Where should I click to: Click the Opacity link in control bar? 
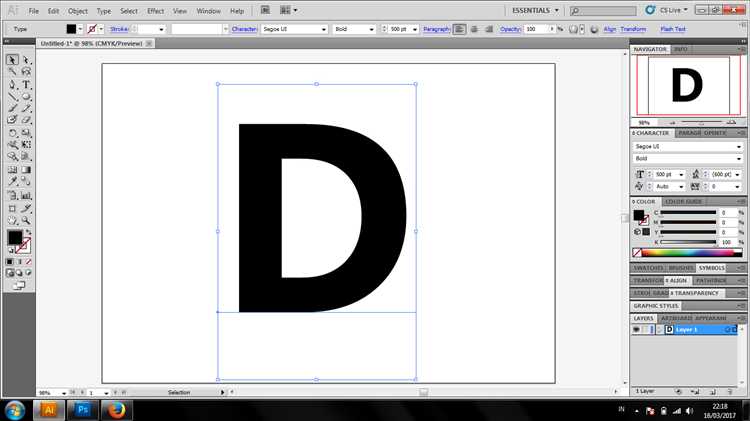[x=510, y=29]
